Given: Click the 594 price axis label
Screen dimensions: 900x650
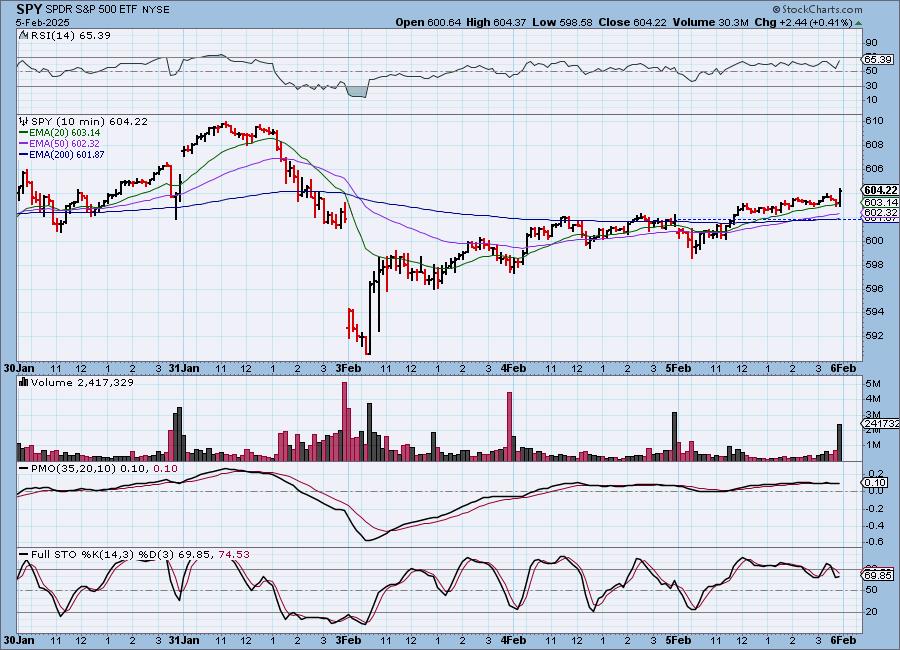Looking at the screenshot, I should coord(874,312).
